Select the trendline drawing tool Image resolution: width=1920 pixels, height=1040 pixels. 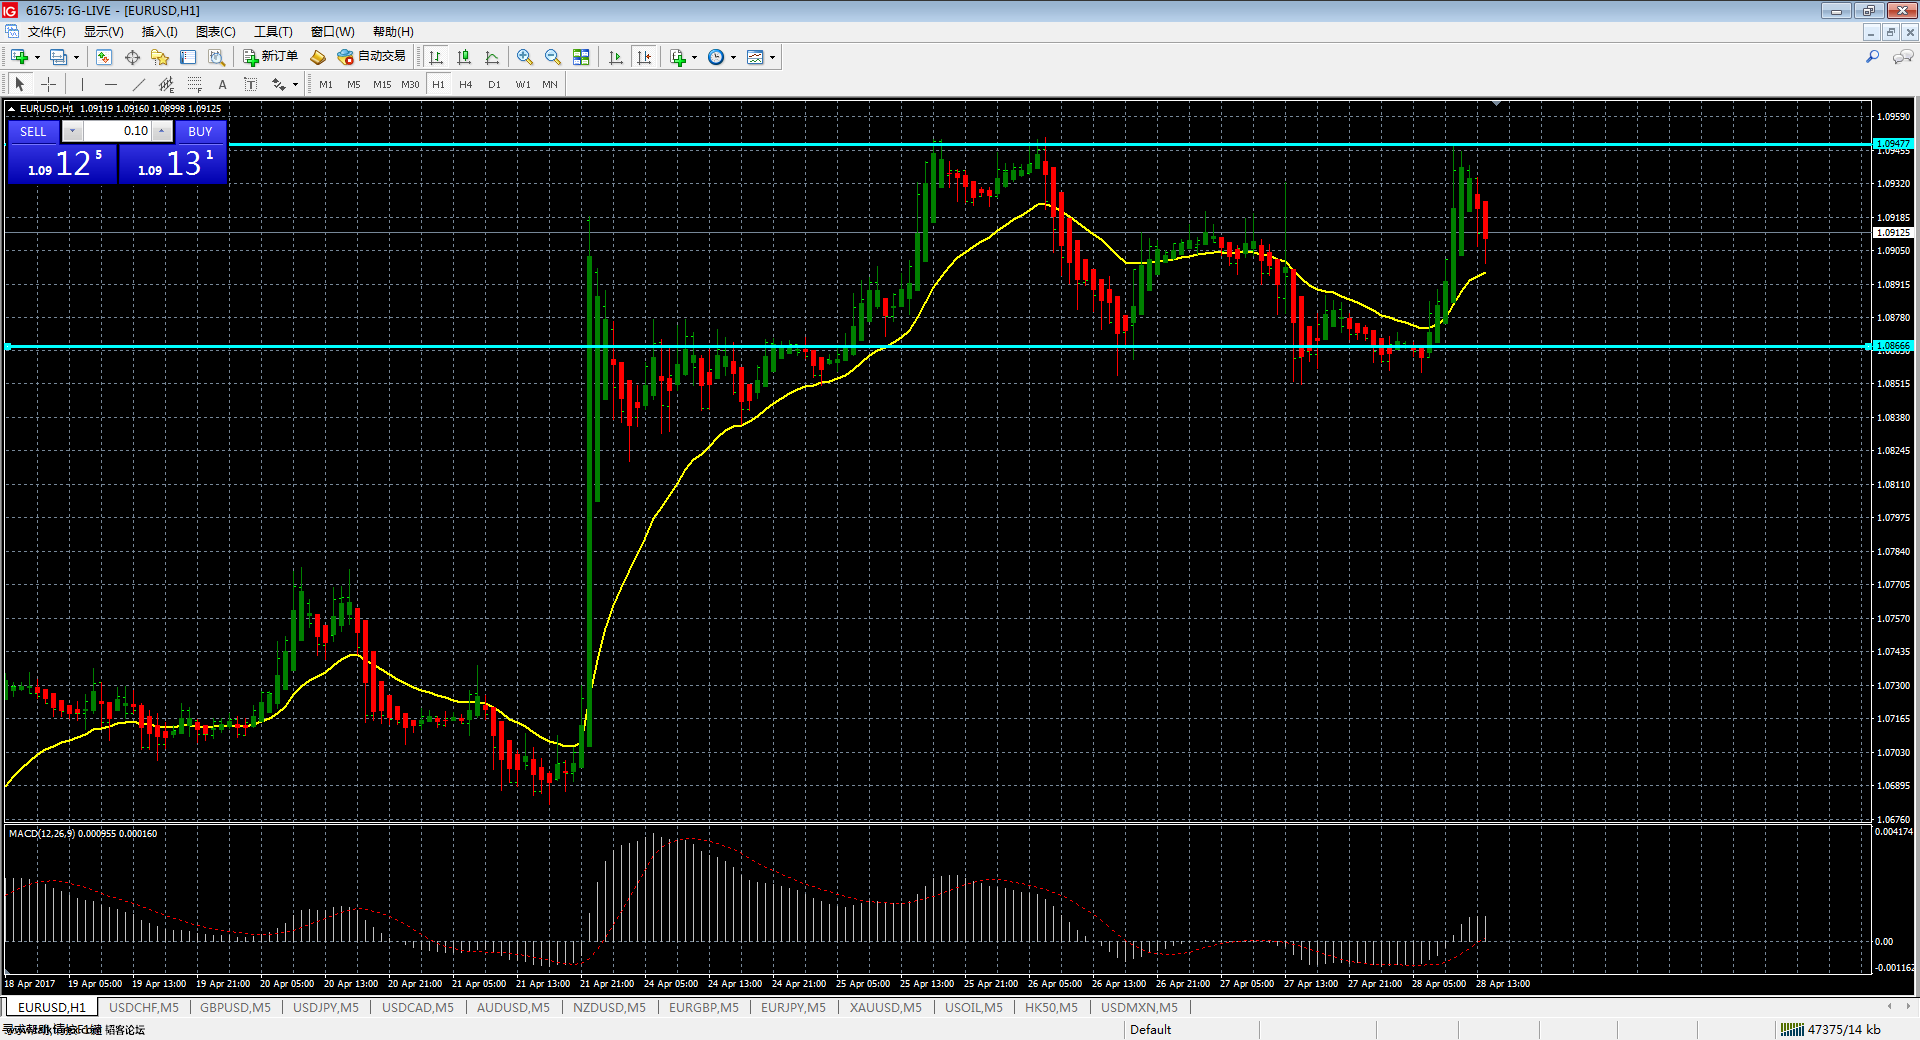tap(138, 84)
